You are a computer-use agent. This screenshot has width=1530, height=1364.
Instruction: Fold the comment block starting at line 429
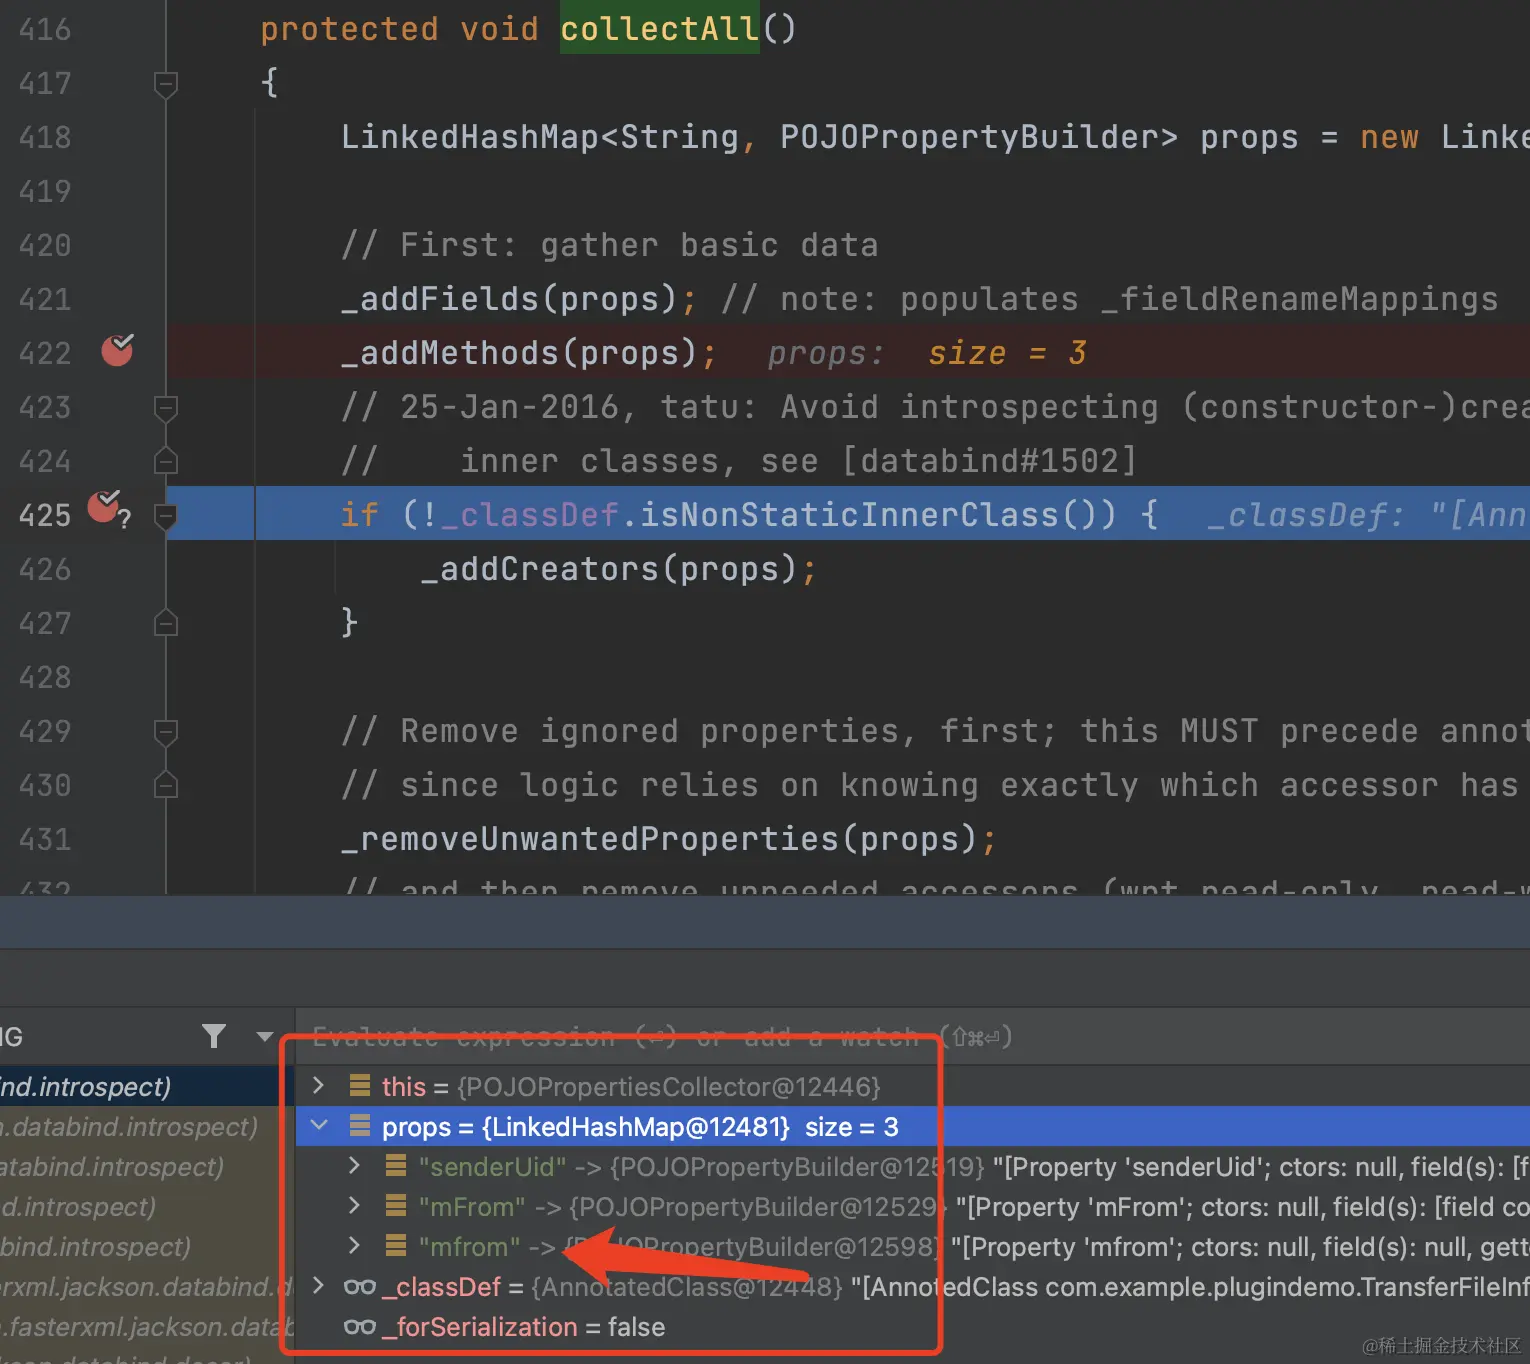[166, 732]
